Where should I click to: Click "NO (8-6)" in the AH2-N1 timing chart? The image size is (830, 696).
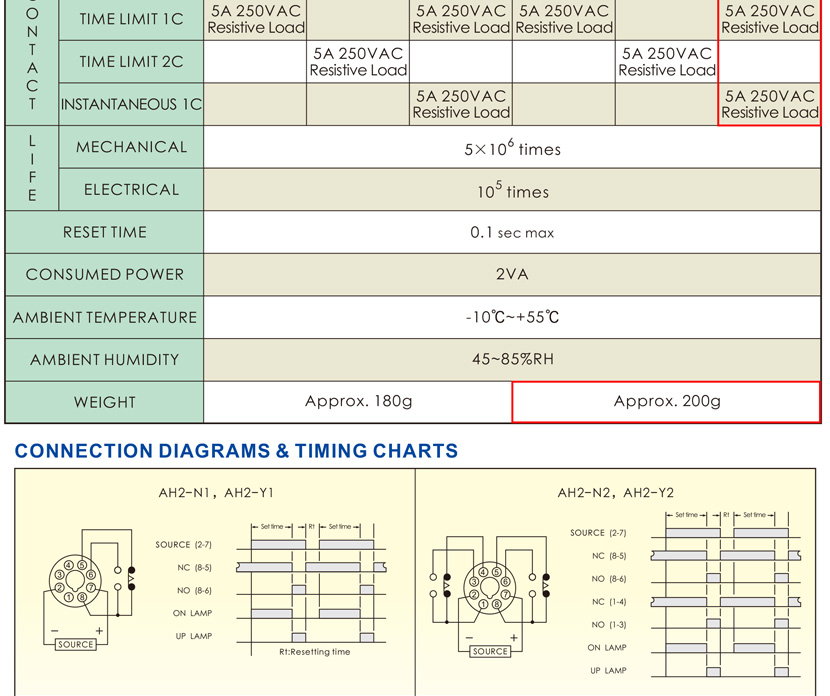click(194, 591)
